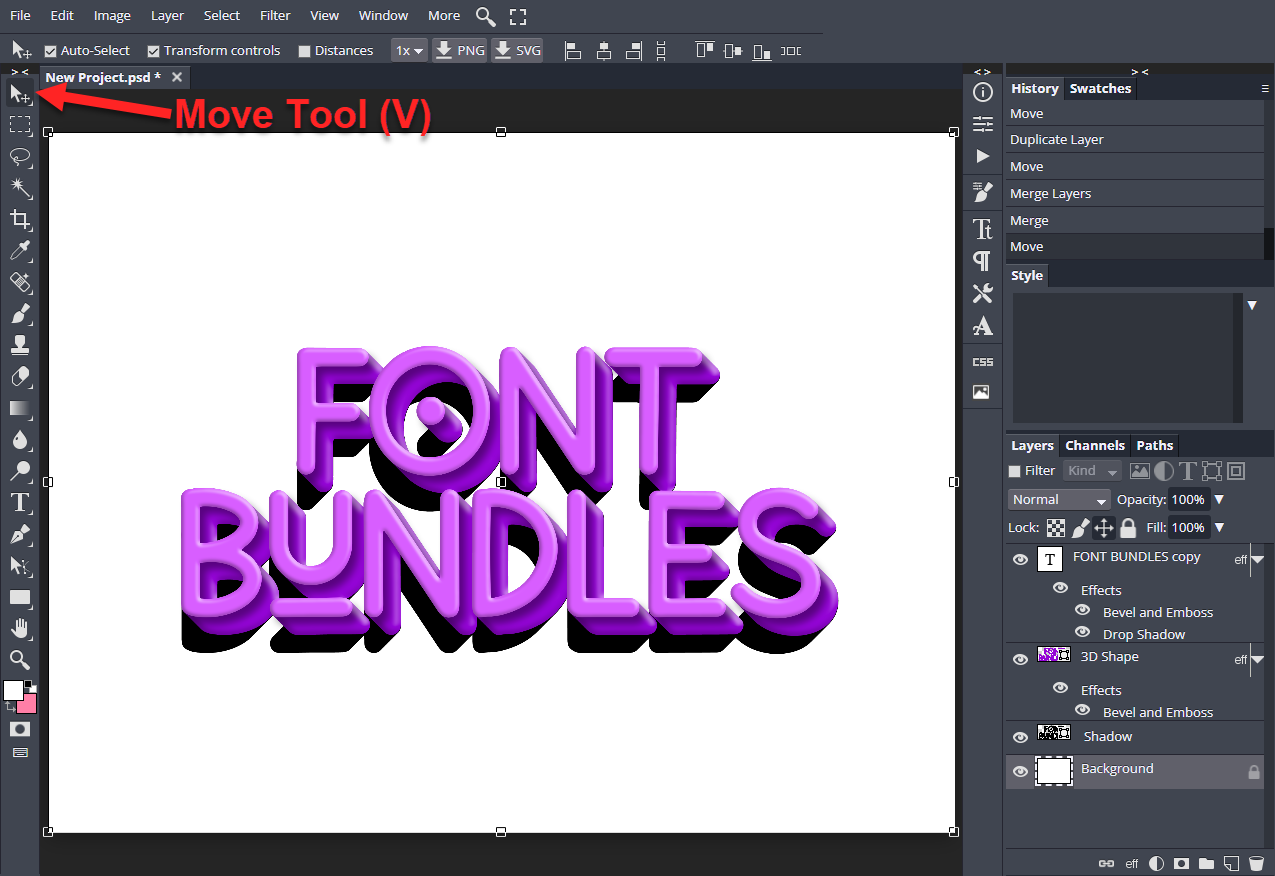Switch to the Swatches tab

(x=1100, y=89)
